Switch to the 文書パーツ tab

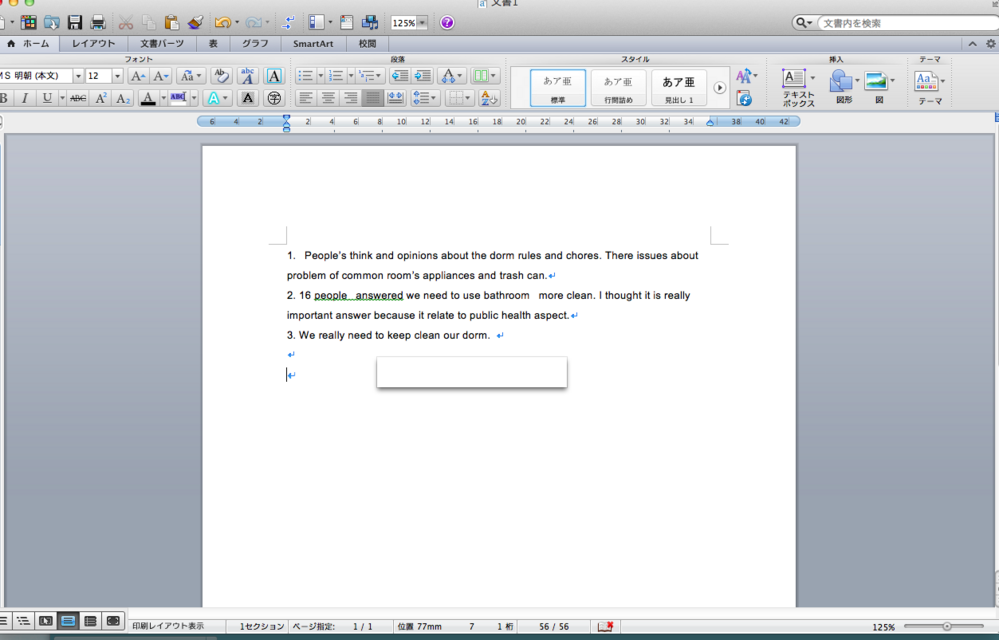click(162, 43)
